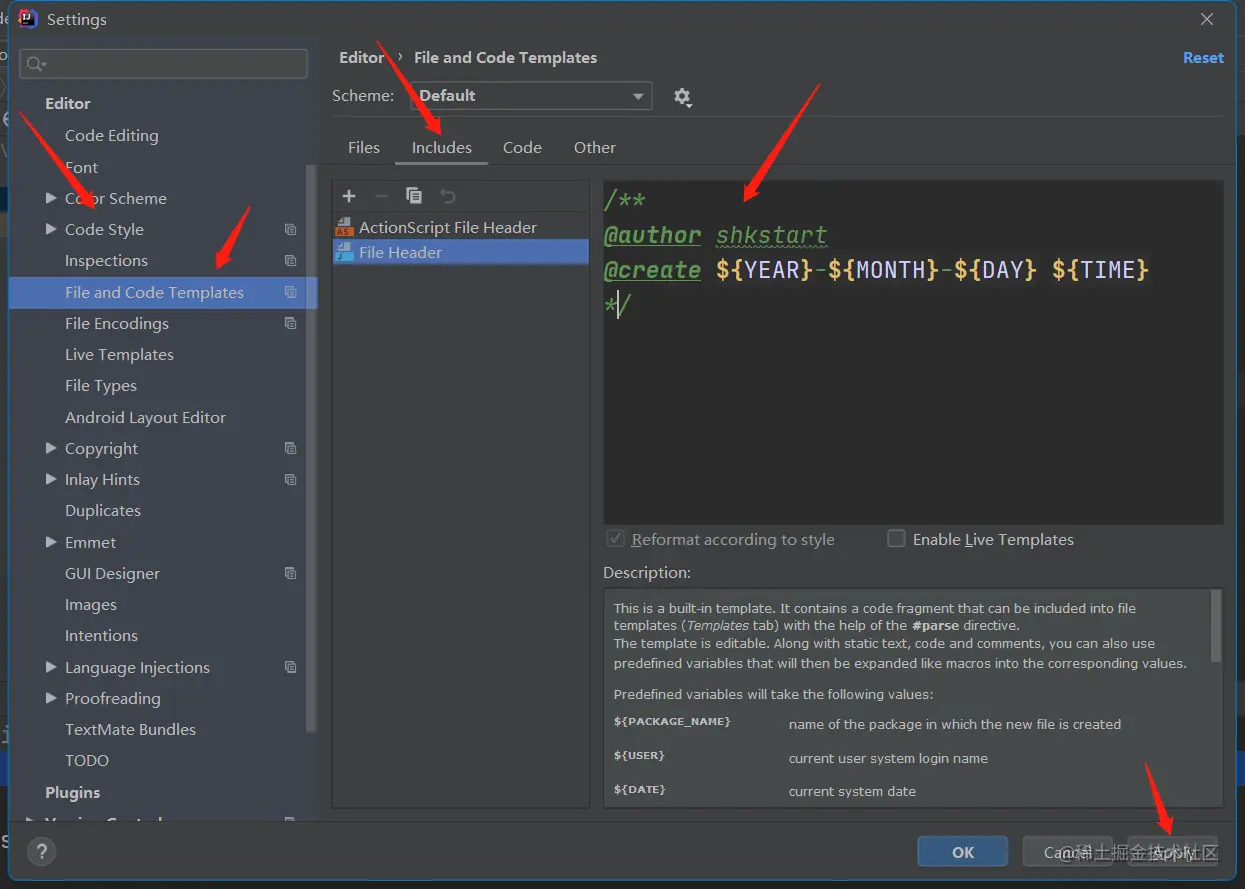This screenshot has width=1245, height=889.
Task: Click inside the template code editor
Action: (913, 352)
